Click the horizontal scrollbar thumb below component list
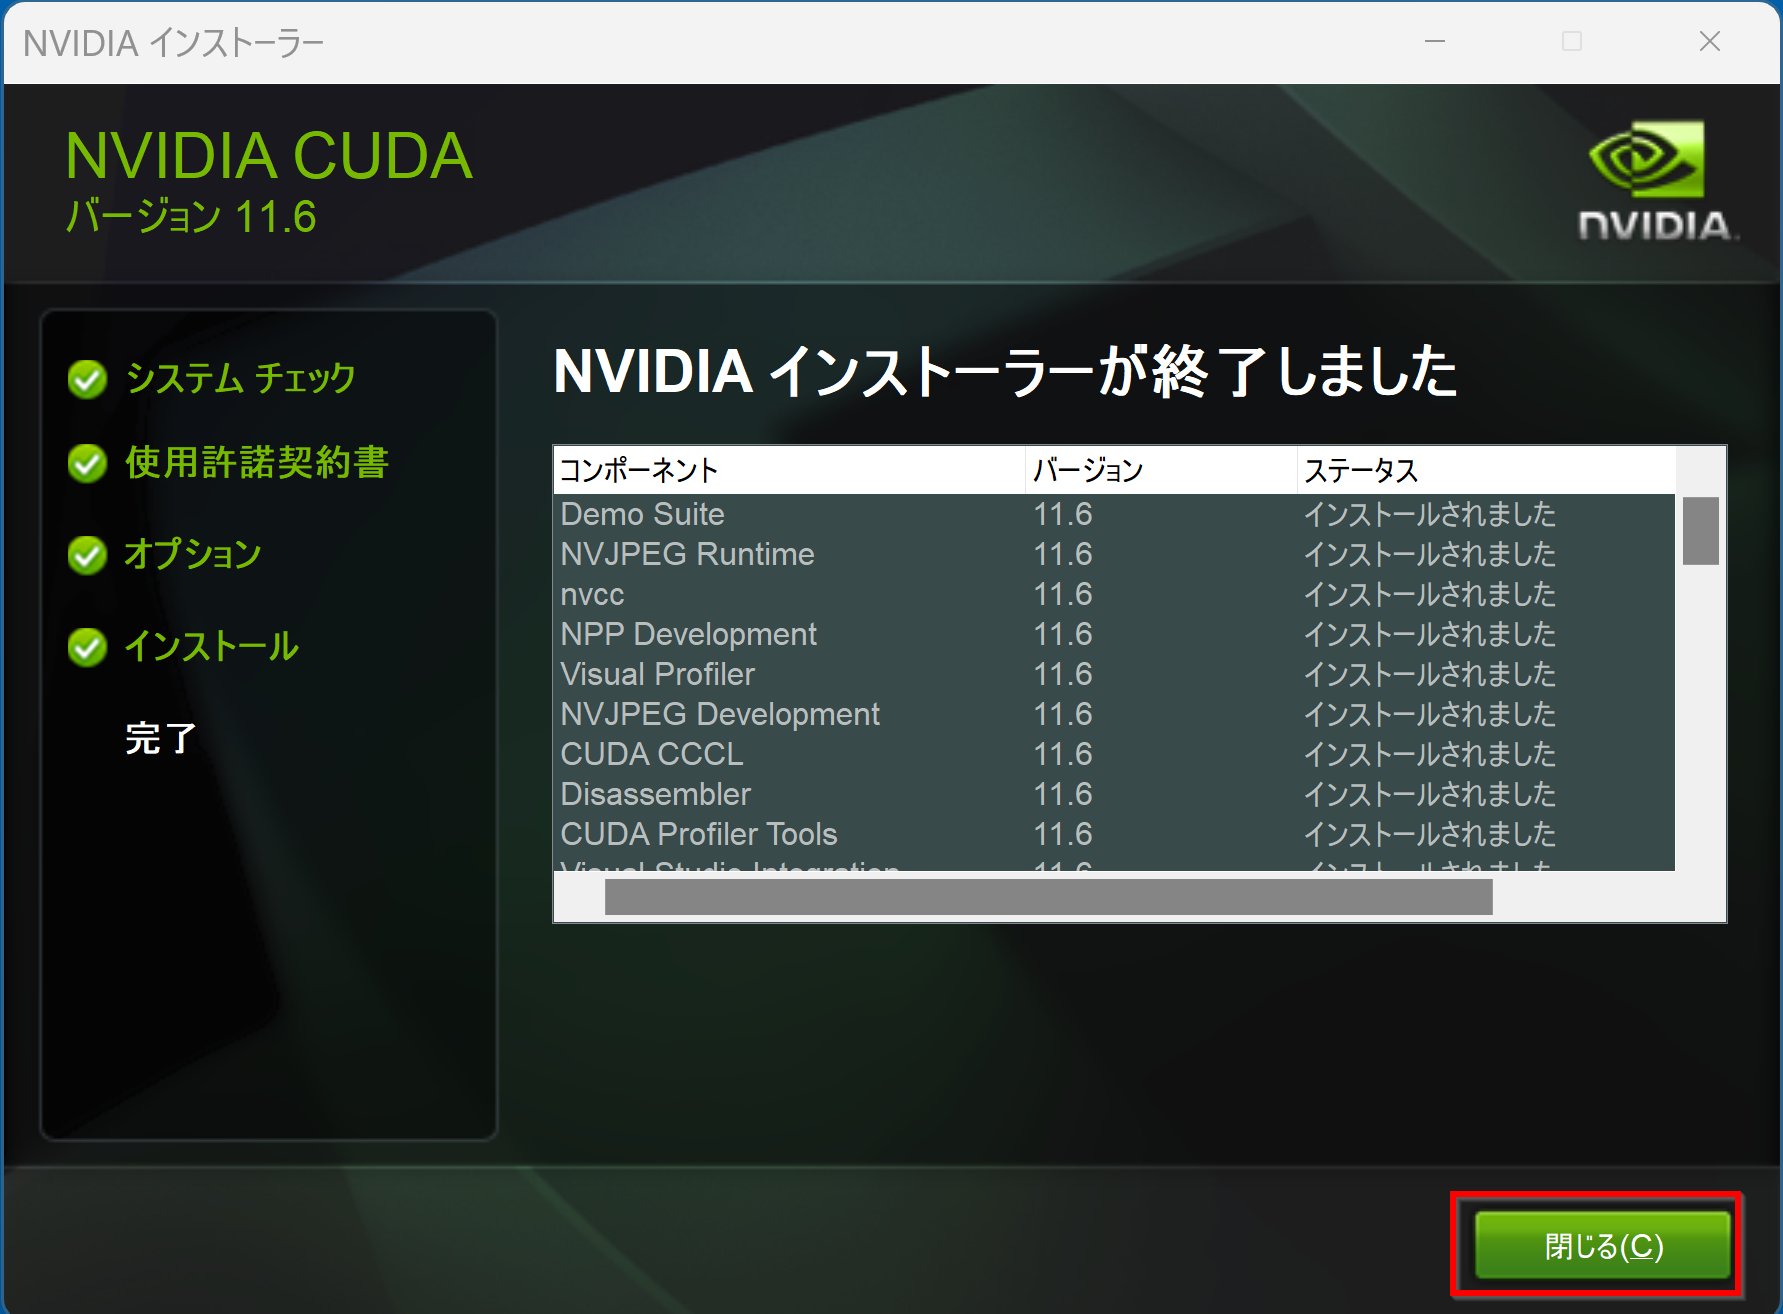This screenshot has width=1783, height=1314. tap(1049, 897)
